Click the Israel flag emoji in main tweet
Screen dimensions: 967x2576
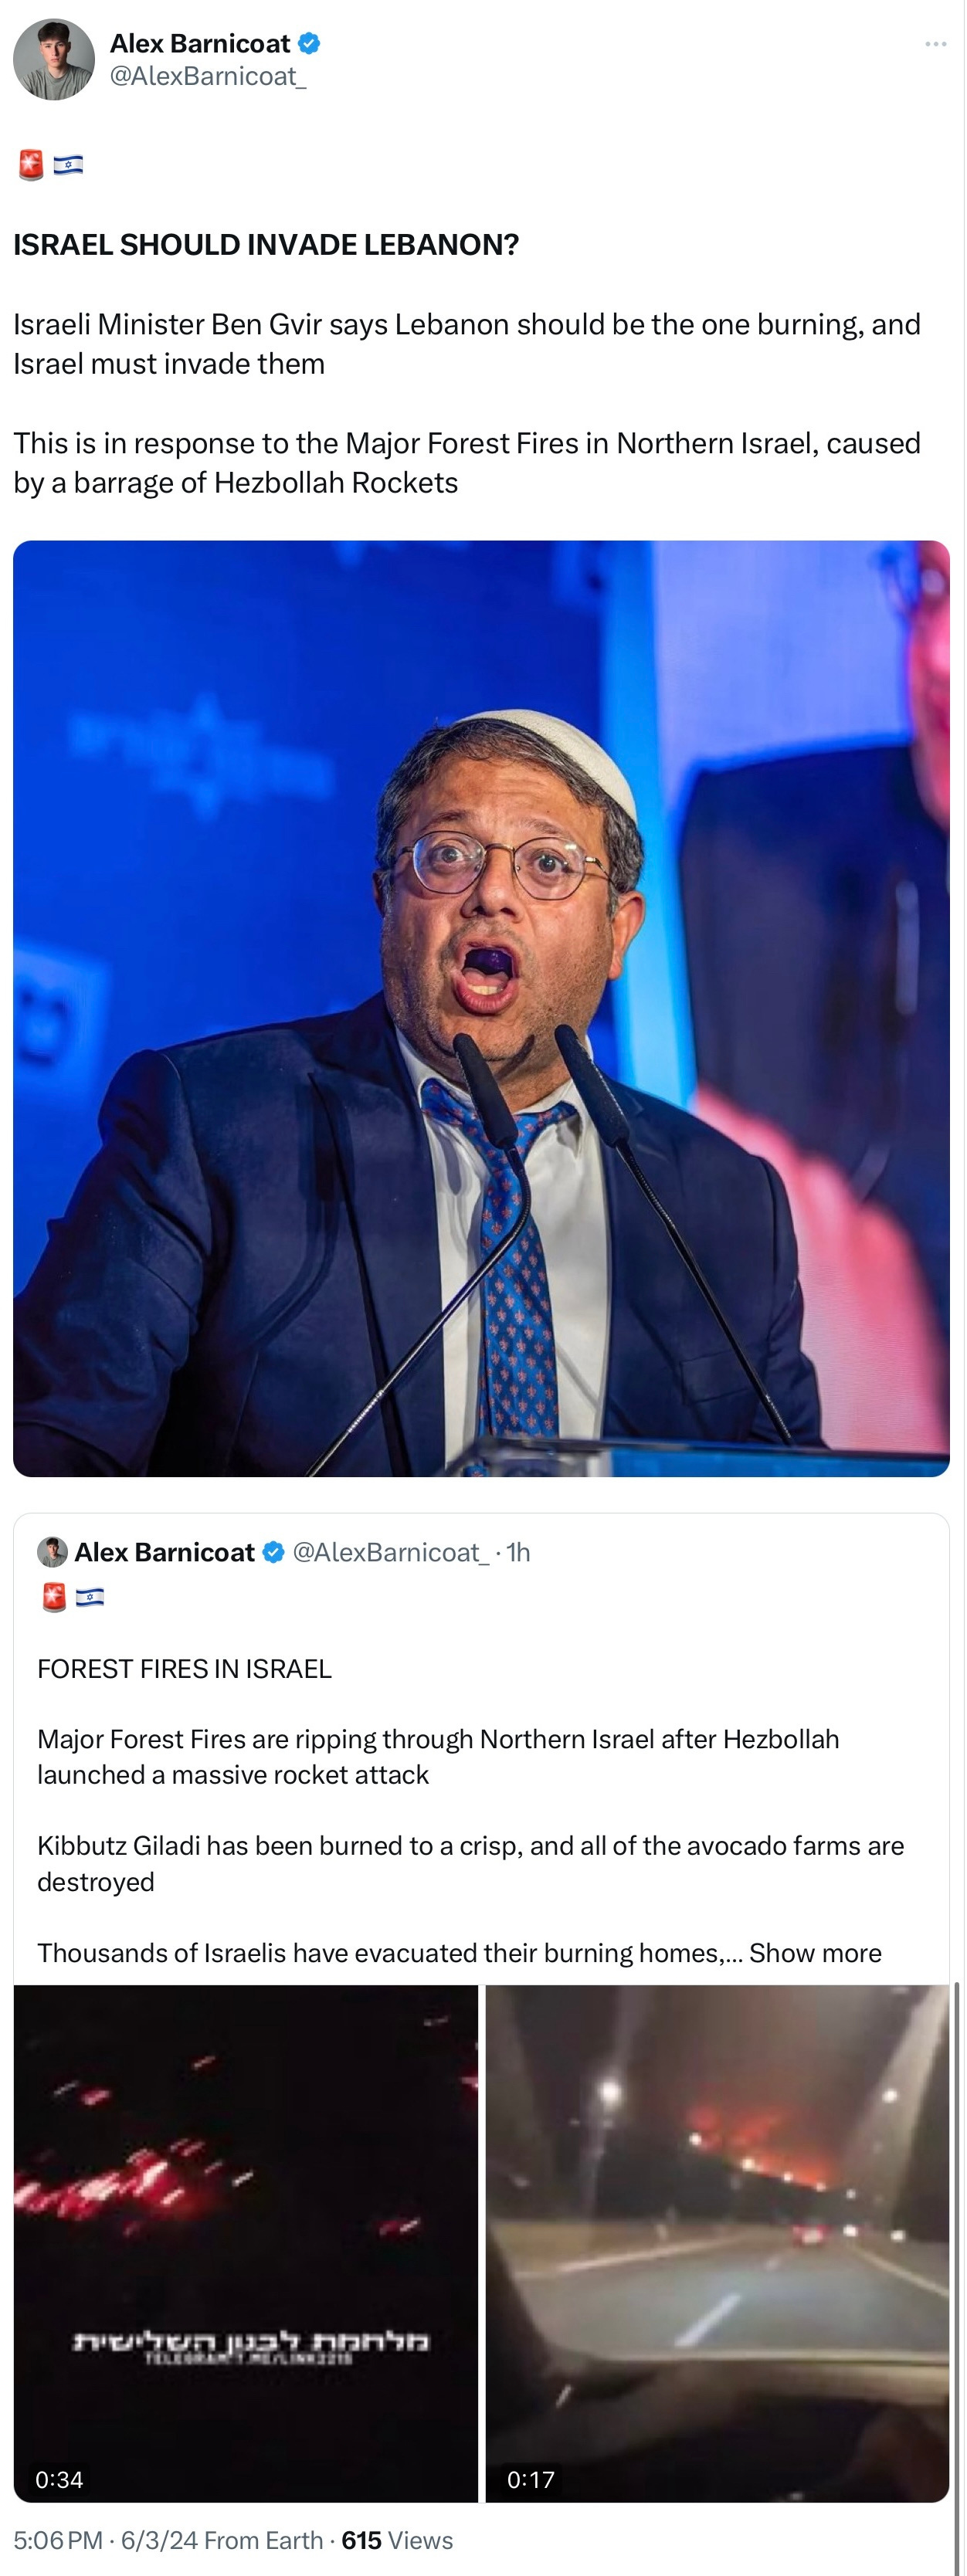[x=68, y=165]
